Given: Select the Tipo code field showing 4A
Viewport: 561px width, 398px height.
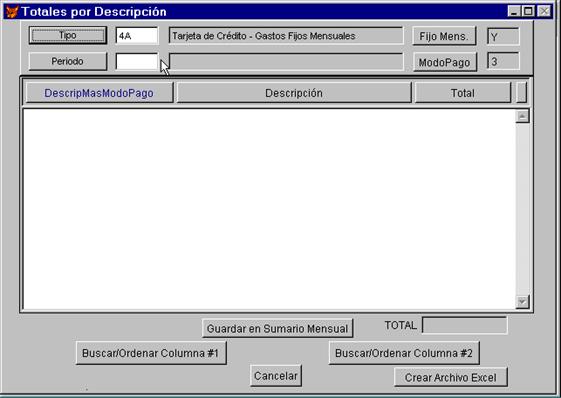Looking at the screenshot, I should pos(137,36).
